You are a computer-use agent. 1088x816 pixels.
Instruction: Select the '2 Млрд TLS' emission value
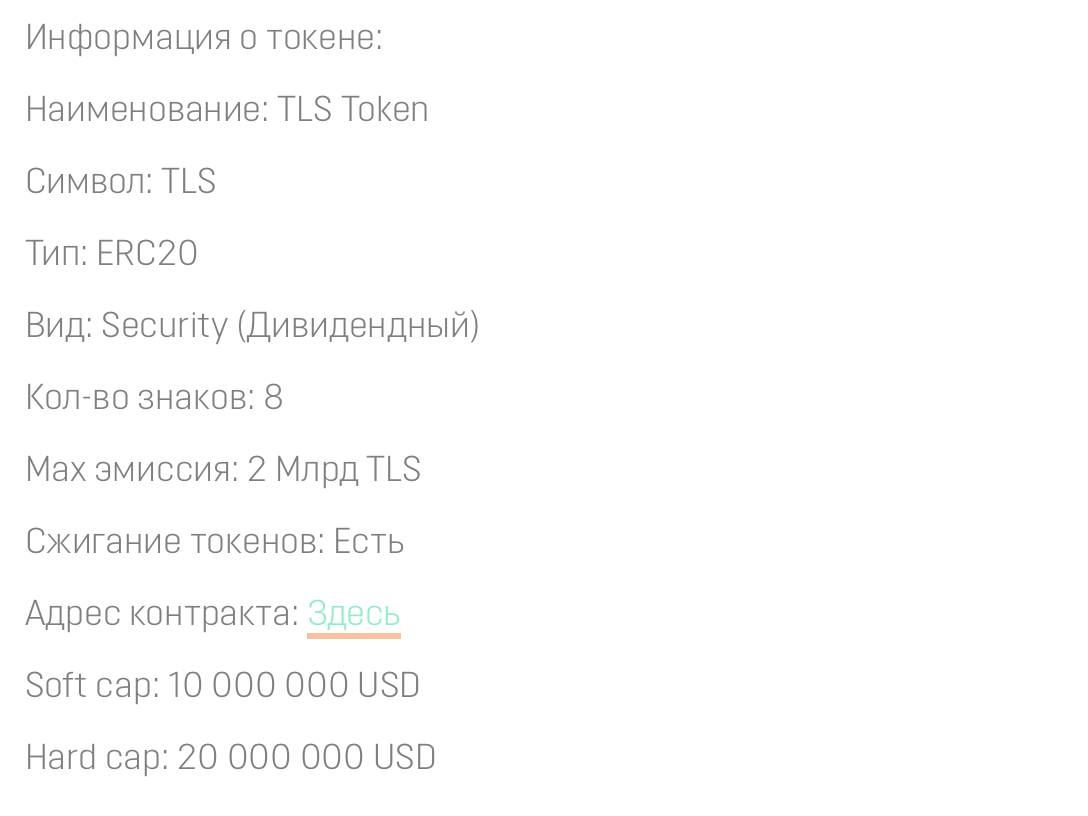coord(334,470)
